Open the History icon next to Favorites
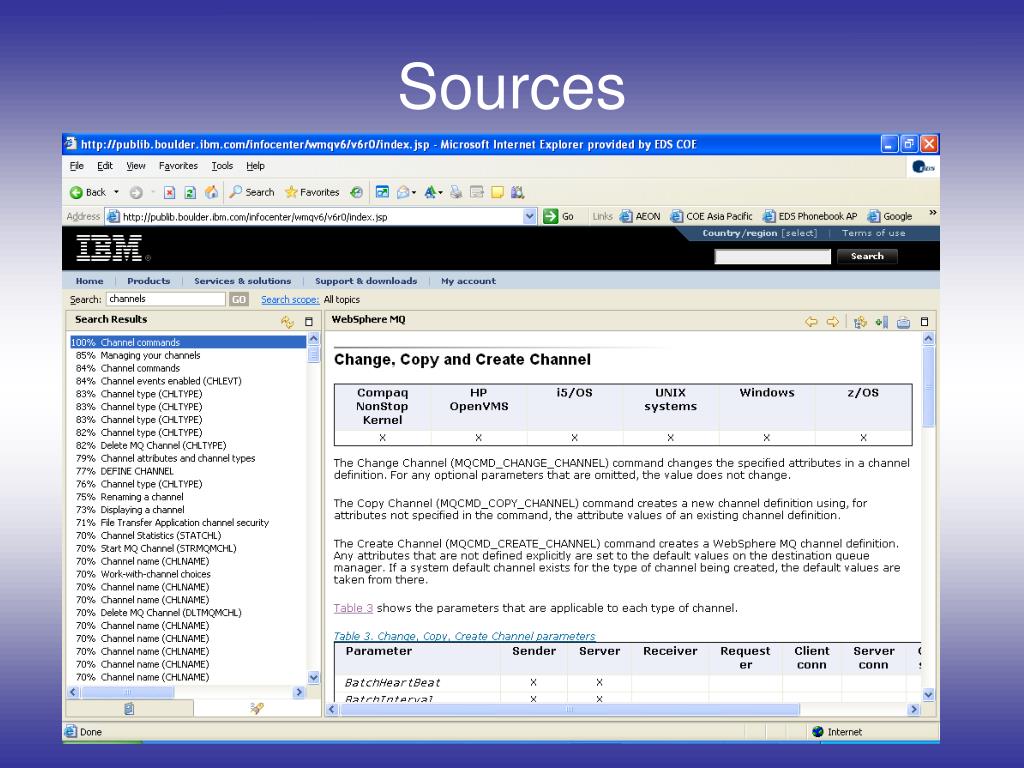 [356, 193]
